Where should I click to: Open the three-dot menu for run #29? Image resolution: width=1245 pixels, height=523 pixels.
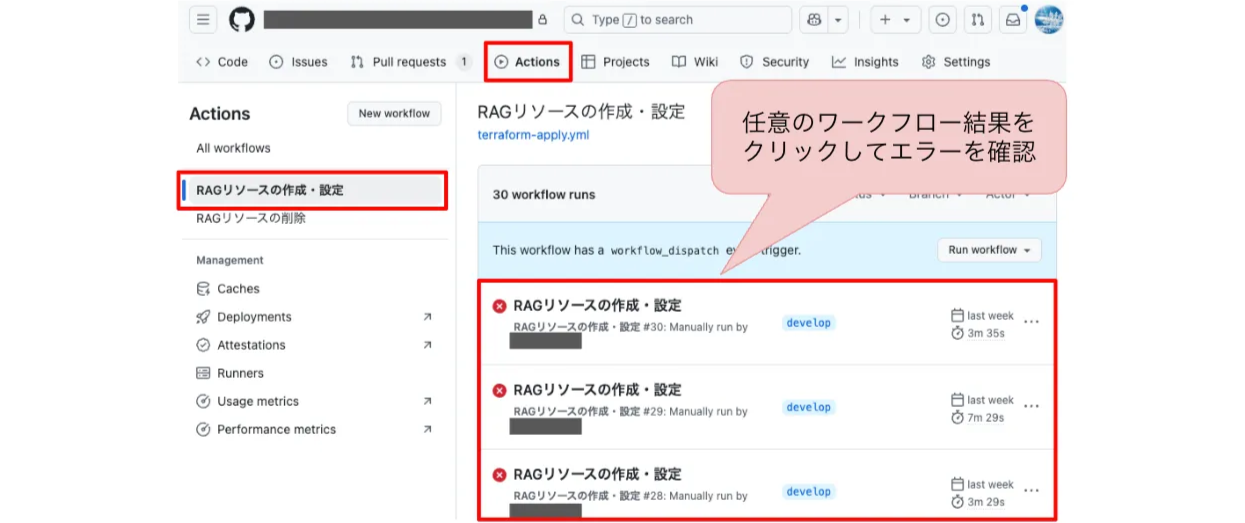point(1032,407)
